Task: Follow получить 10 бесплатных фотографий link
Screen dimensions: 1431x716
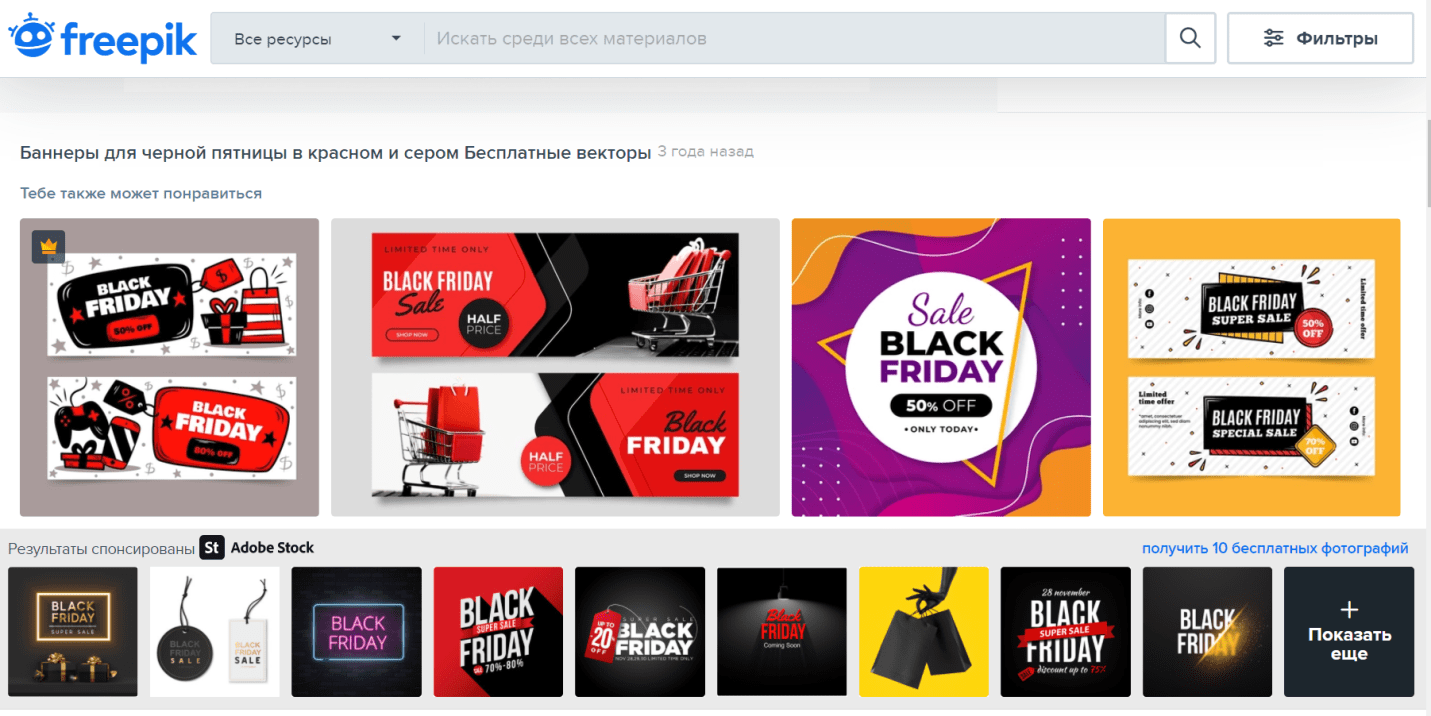Action: tap(1275, 548)
